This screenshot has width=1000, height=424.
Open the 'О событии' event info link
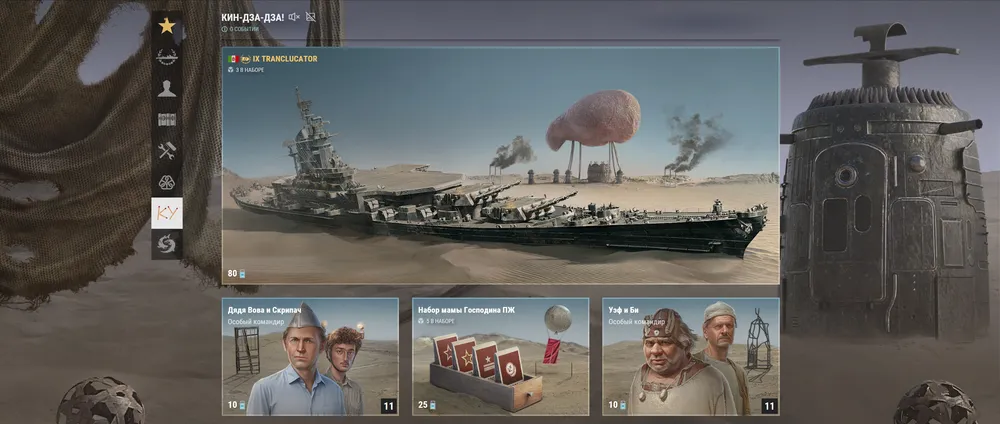pos(241,29)
